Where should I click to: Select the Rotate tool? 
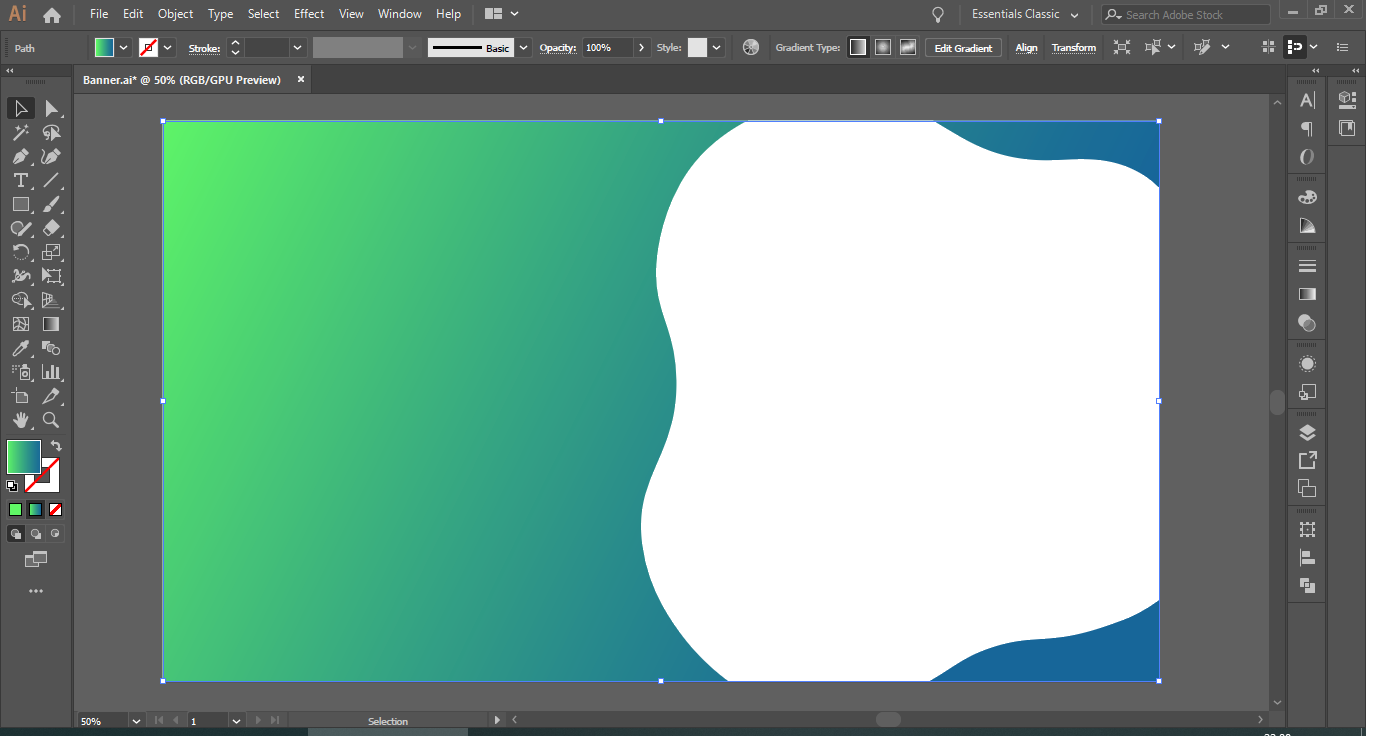21,252
